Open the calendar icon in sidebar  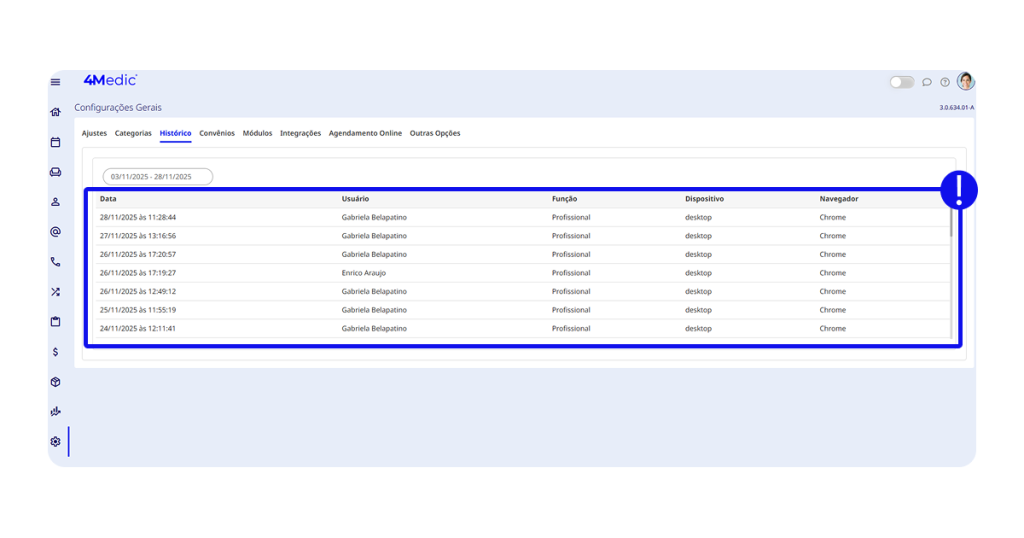click(55, 142)
